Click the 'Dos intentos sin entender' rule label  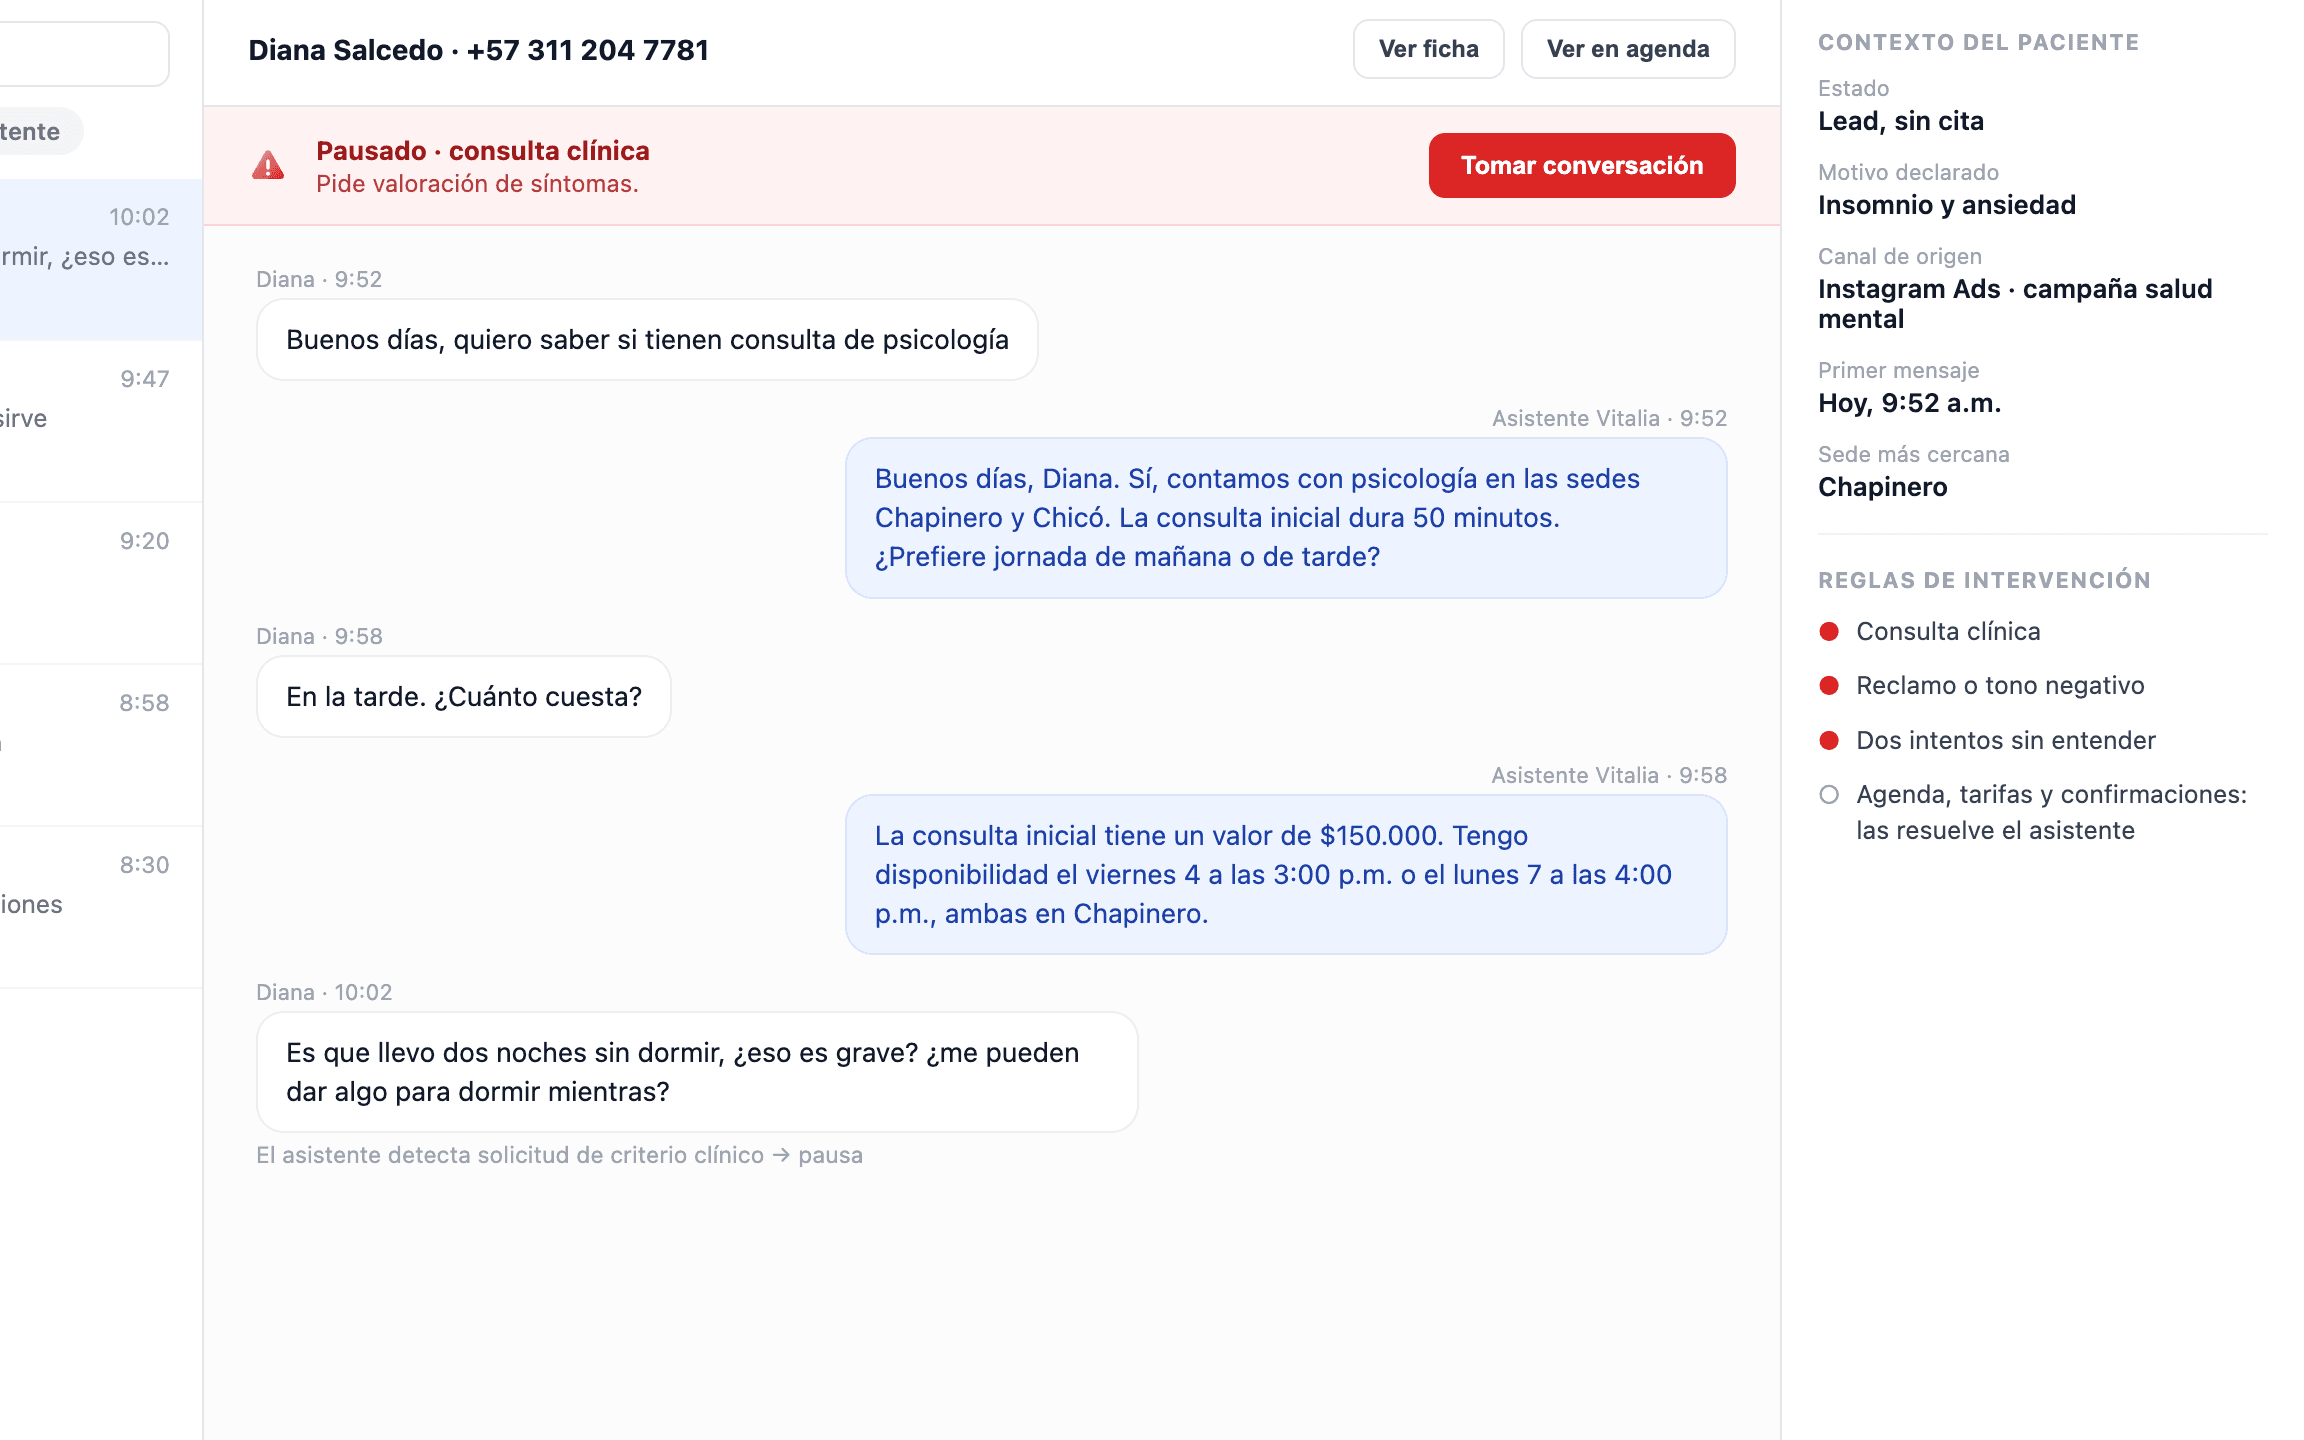click(x=2005, y=740)
